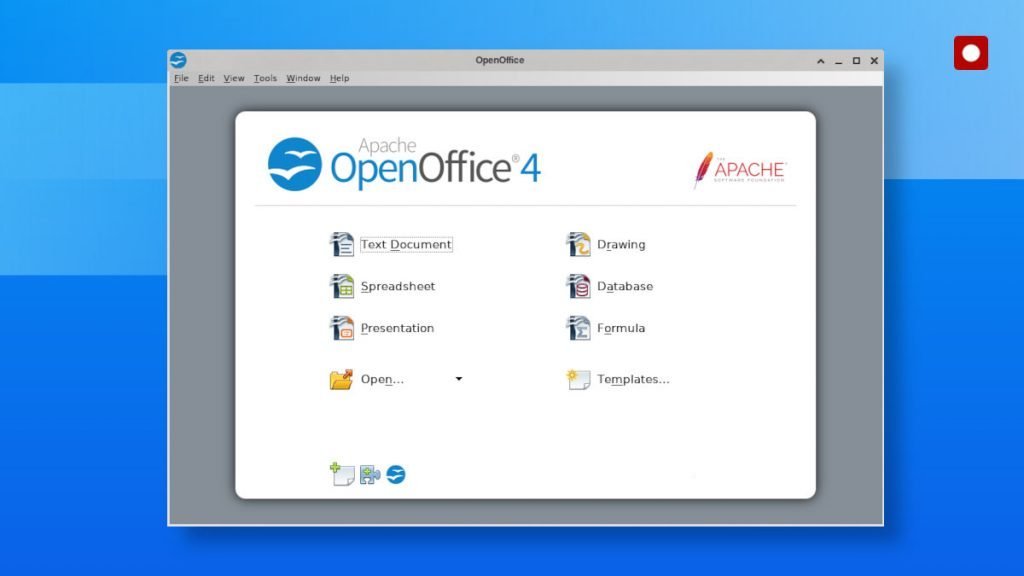Click the extensions puzzle icon
Viewport: 1024px width, 576px height.
tap(370, 475)
